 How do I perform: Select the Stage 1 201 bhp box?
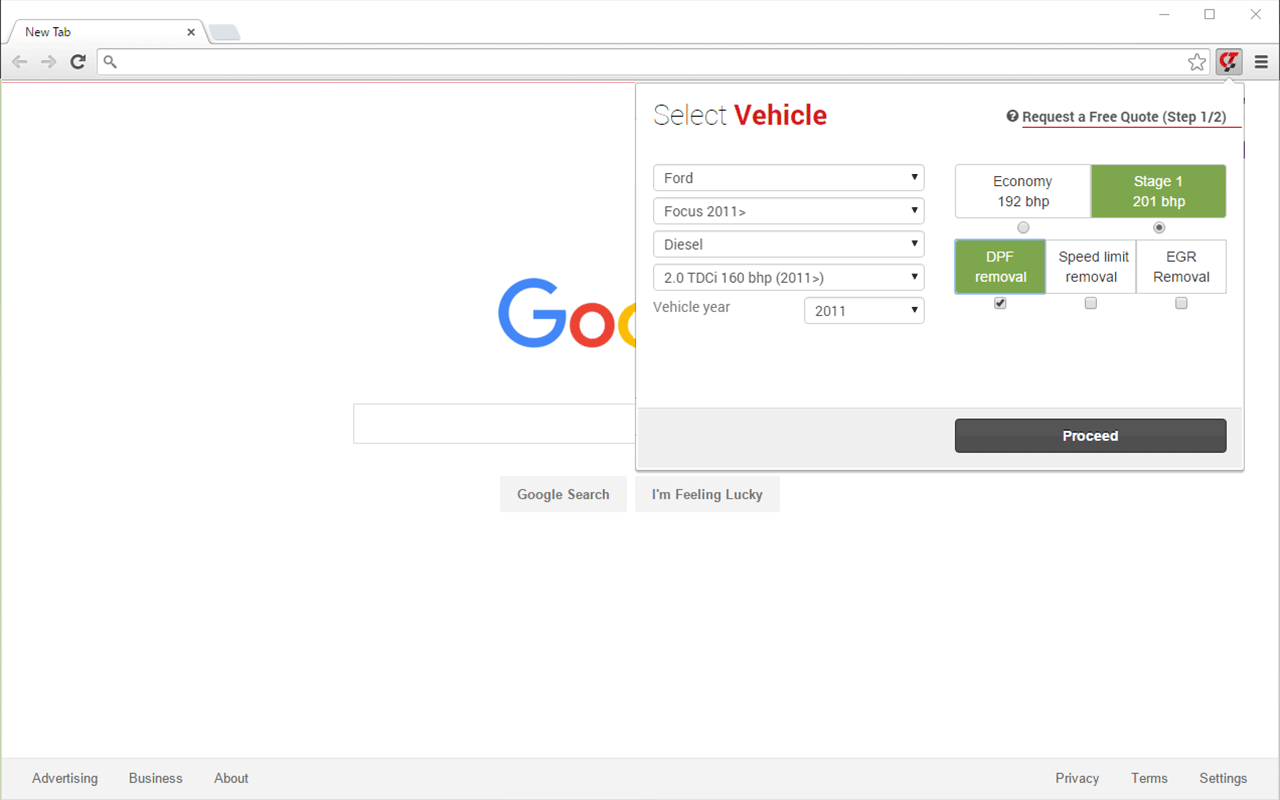coord(1158,191)
